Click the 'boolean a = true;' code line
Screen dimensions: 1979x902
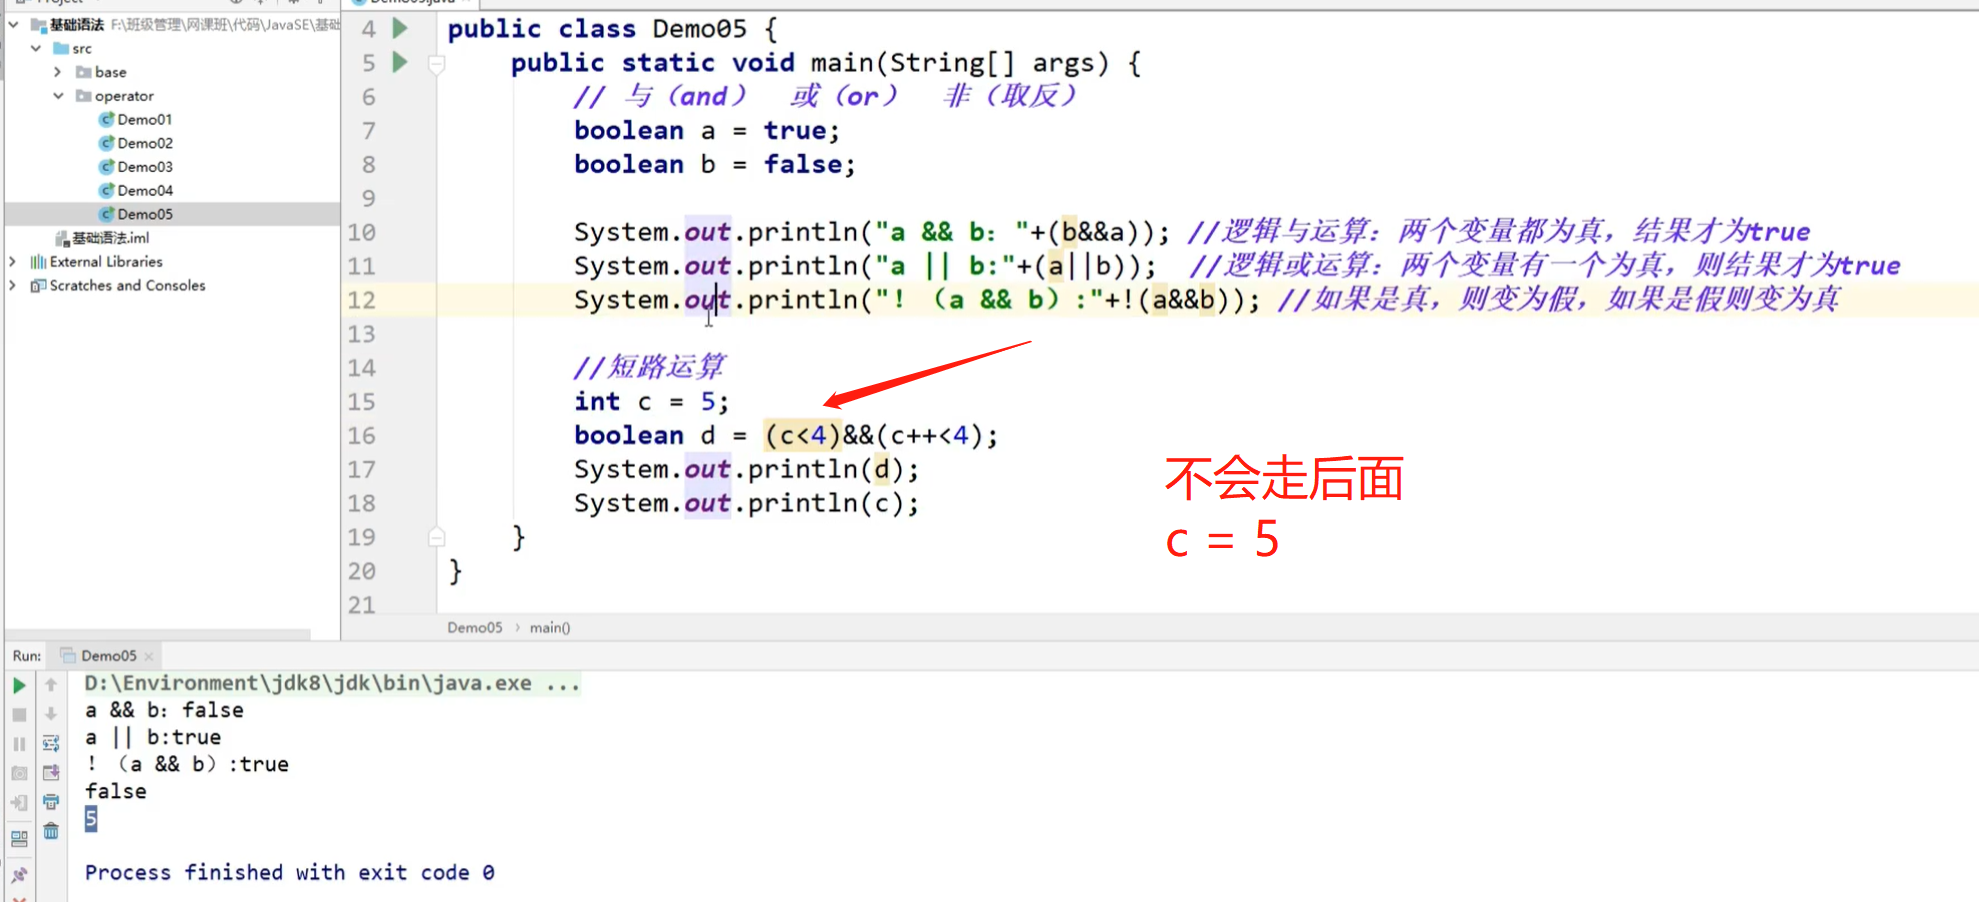707,130
